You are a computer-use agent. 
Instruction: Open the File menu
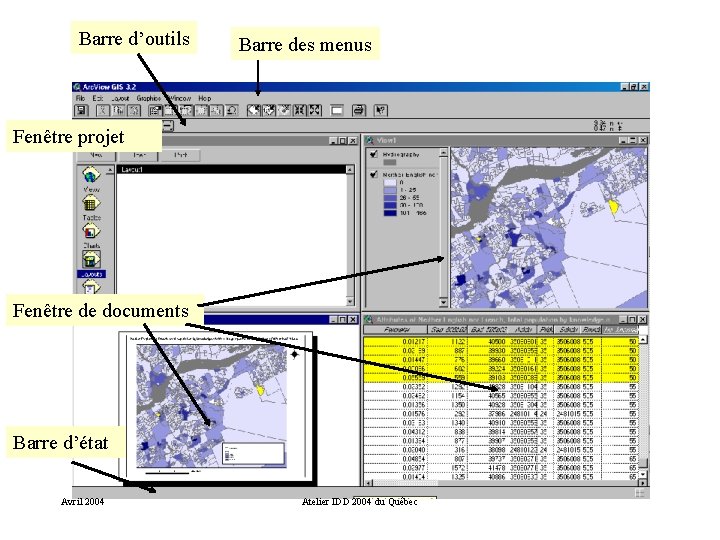coord(80,98)
